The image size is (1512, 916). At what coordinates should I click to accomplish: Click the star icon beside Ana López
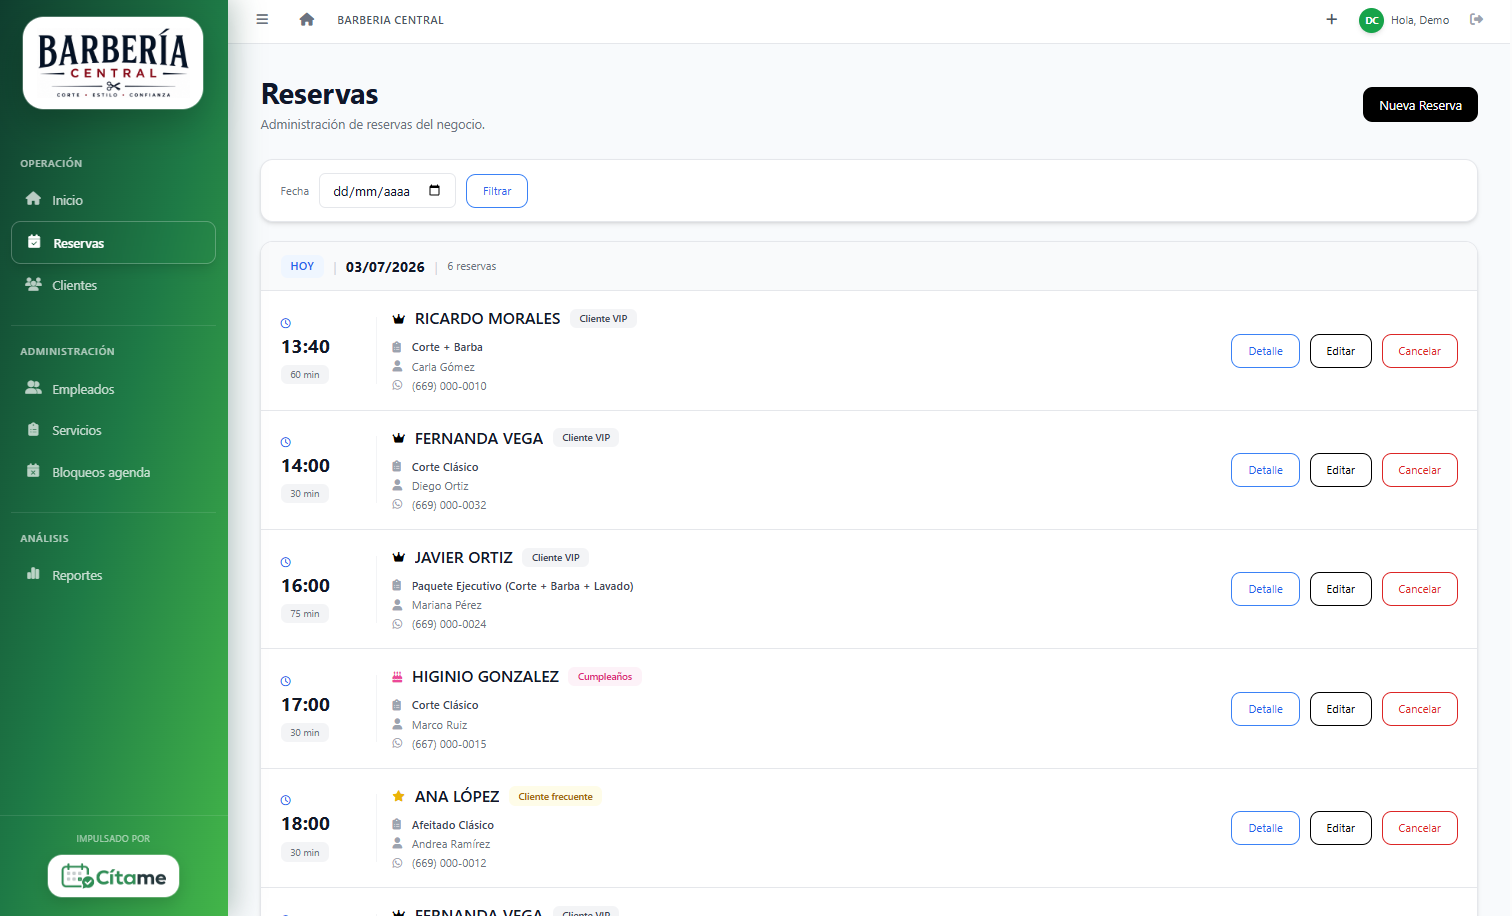pyautogui.click(x=398, y=796)
